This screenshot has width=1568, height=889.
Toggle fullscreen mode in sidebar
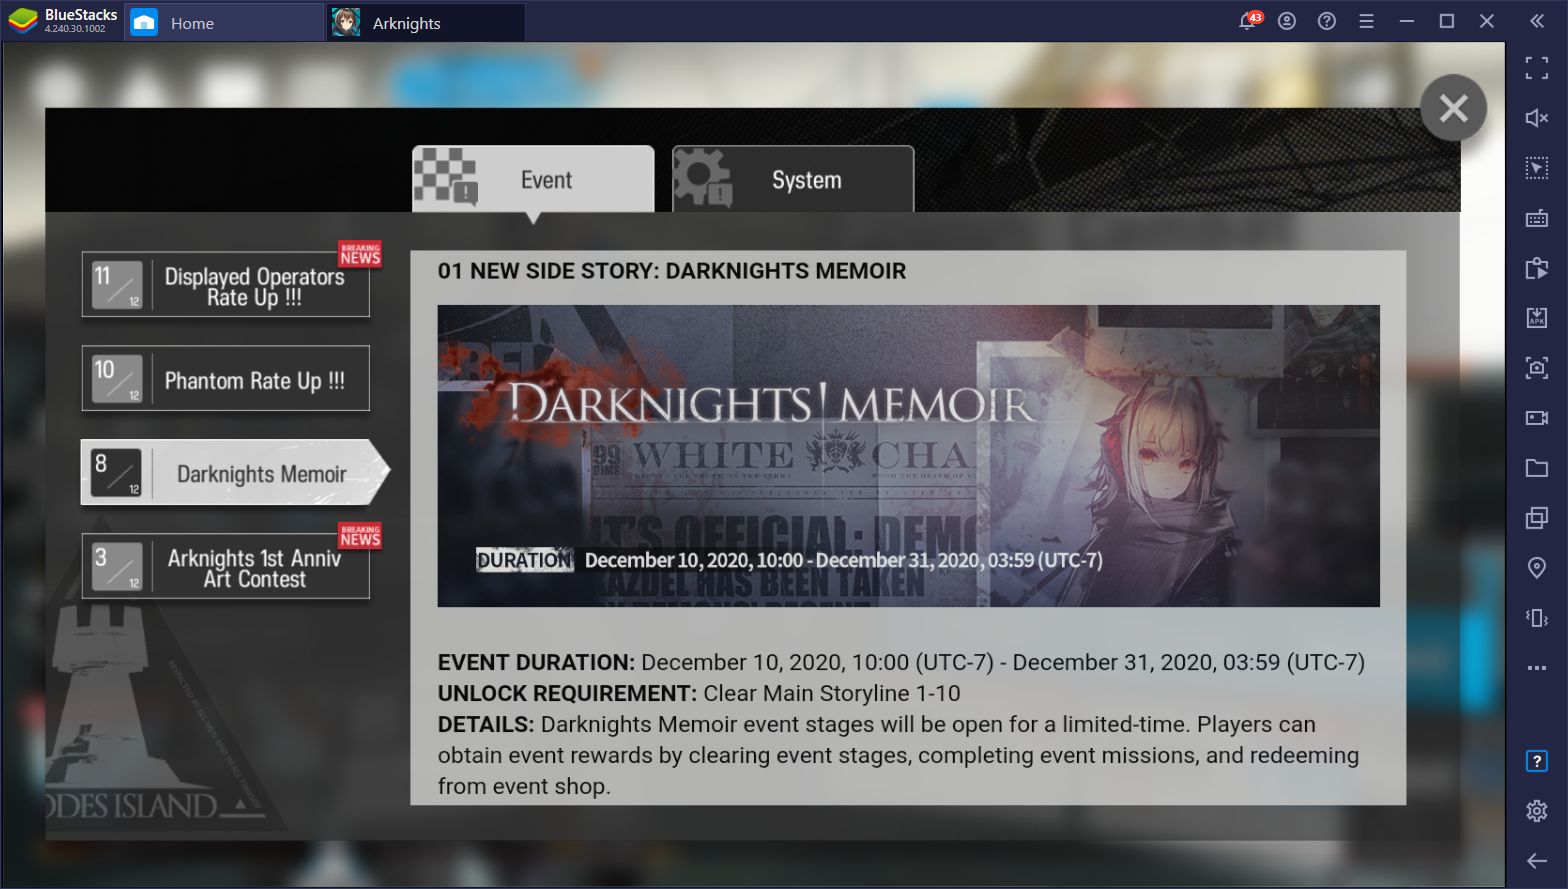tap(1537, 68)
